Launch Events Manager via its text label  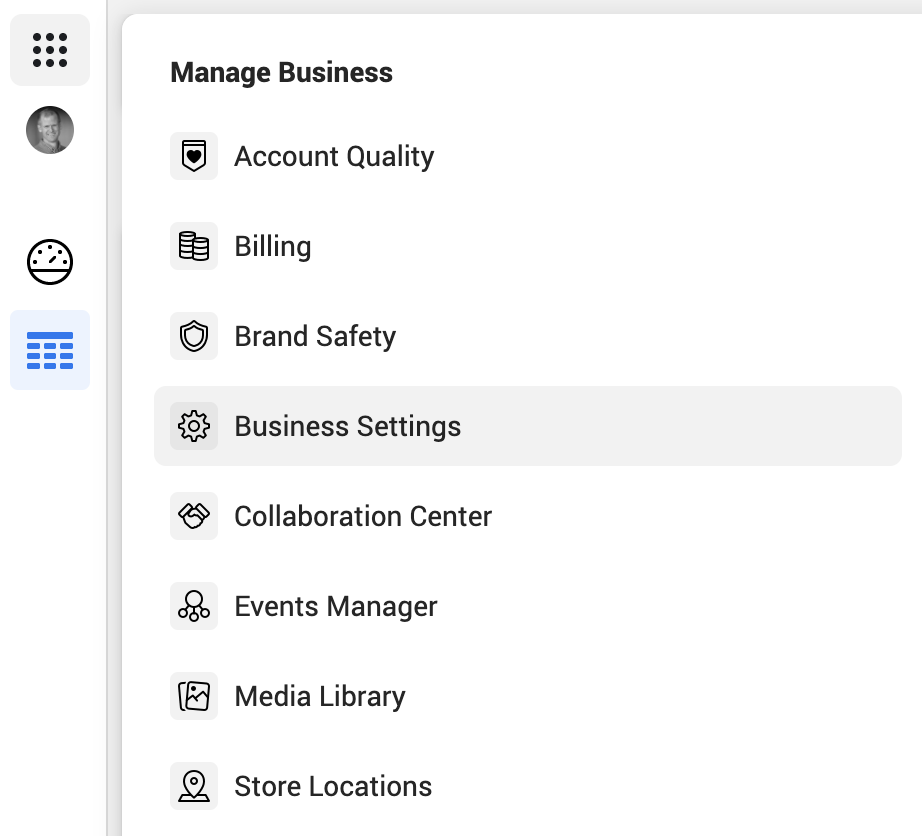pyautogui.click(x=335, y=607)
